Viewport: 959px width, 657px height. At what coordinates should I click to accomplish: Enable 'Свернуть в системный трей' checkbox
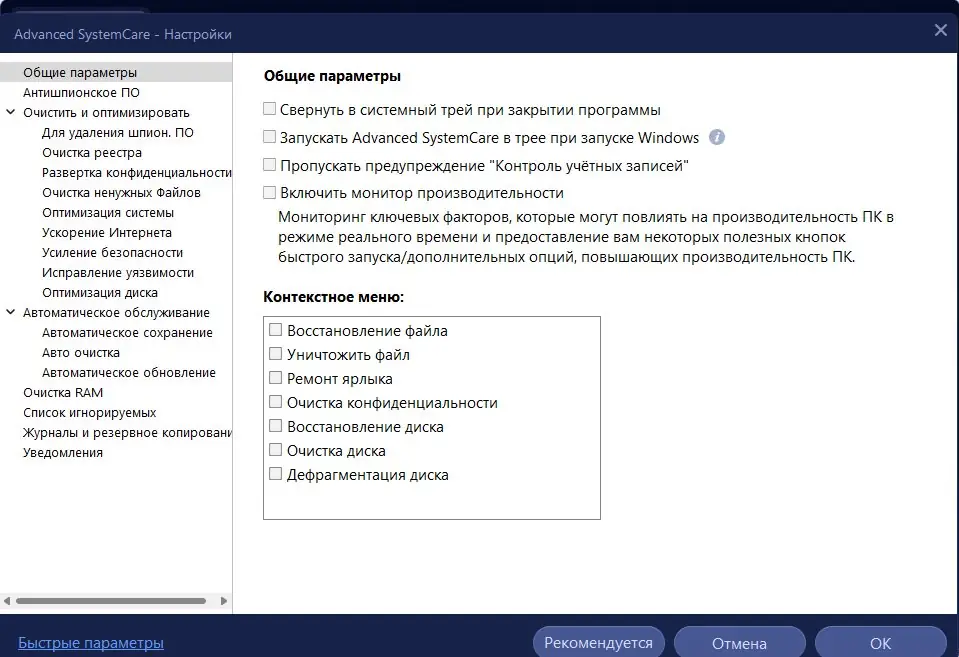coord(269,109)
